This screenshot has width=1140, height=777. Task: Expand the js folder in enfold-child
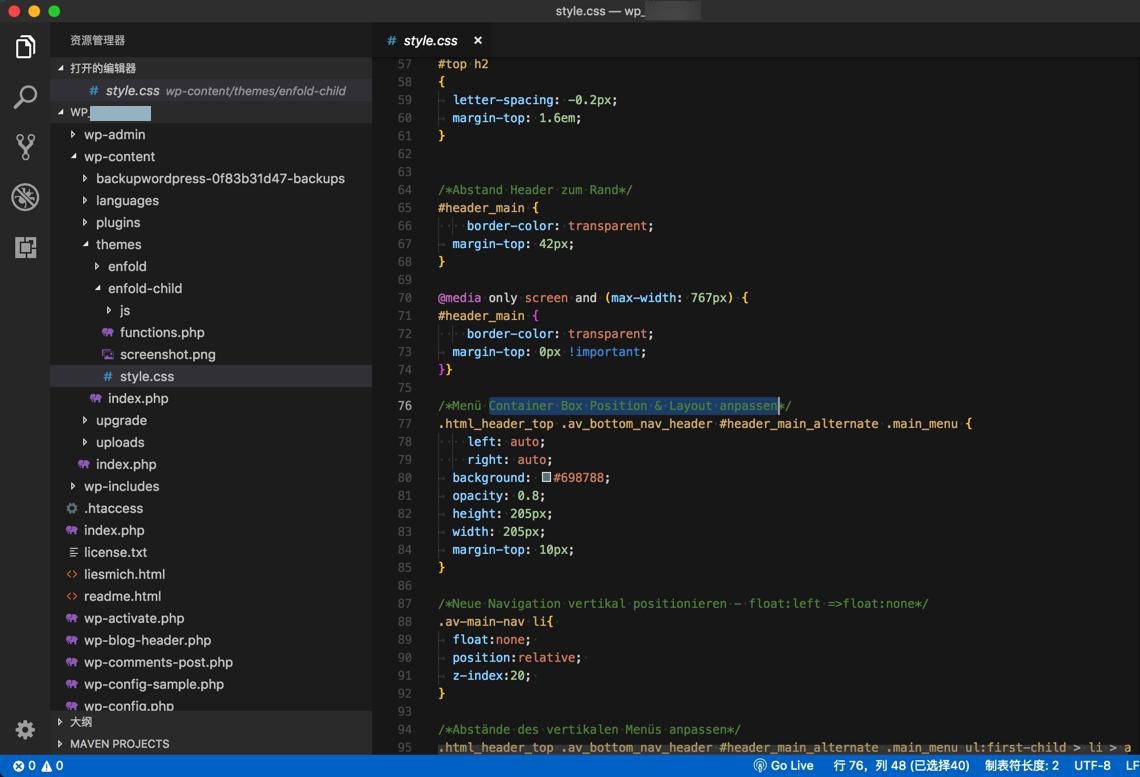pos(124,310)
